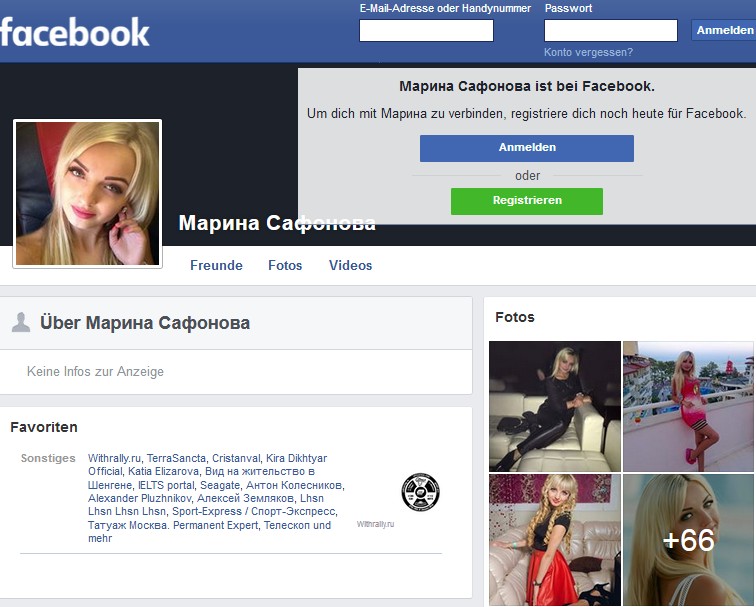Open the Alexander Pluzhnikov link
Viewport: 756px width, 607px height.
pyautogui.click(x=140, y=498)
